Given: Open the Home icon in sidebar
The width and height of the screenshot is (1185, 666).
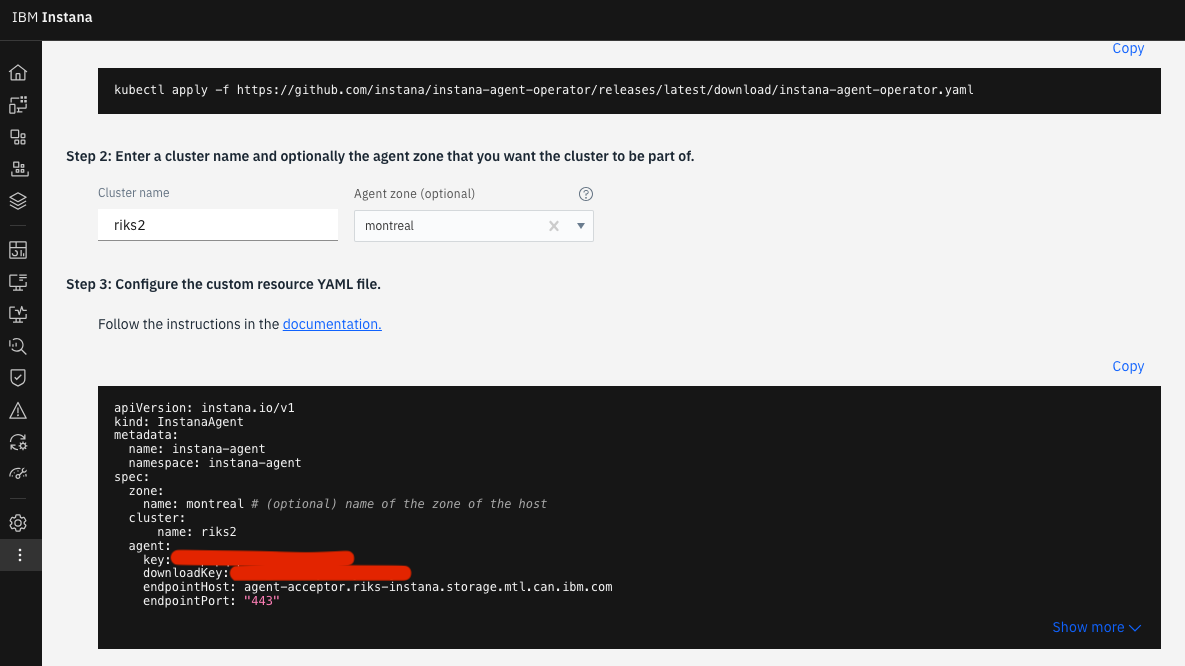Looking at the screenshot, I should click(18, 73).
